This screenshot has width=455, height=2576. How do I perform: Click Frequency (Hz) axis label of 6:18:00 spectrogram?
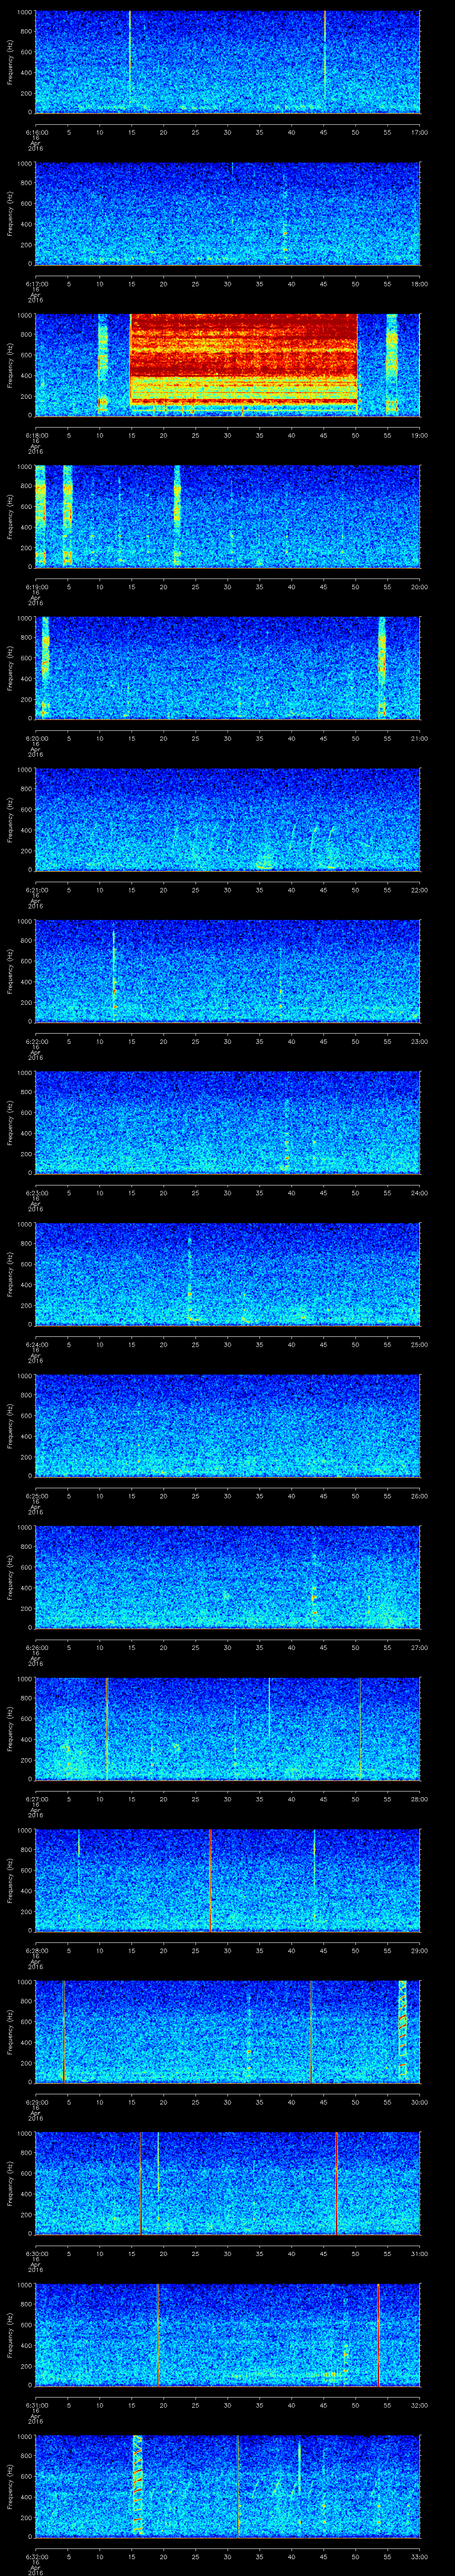click(x=10, y=365)
